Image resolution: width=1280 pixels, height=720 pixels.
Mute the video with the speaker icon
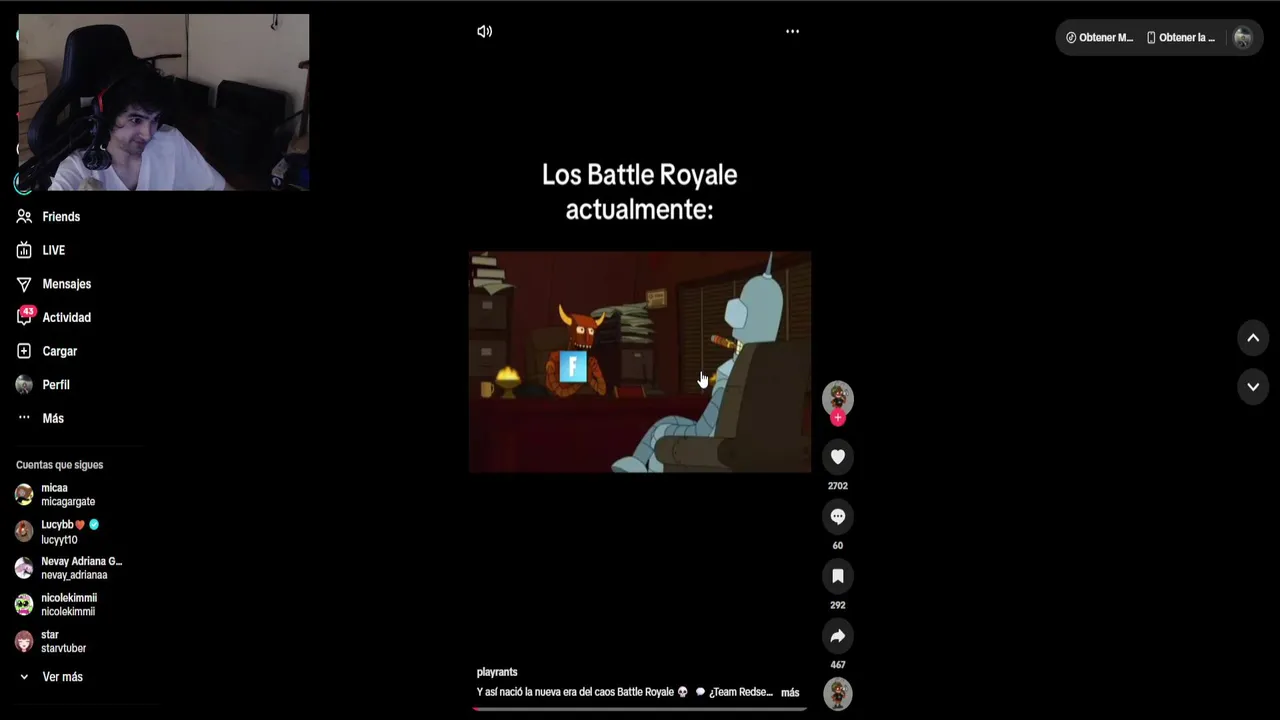pos(485,31)
